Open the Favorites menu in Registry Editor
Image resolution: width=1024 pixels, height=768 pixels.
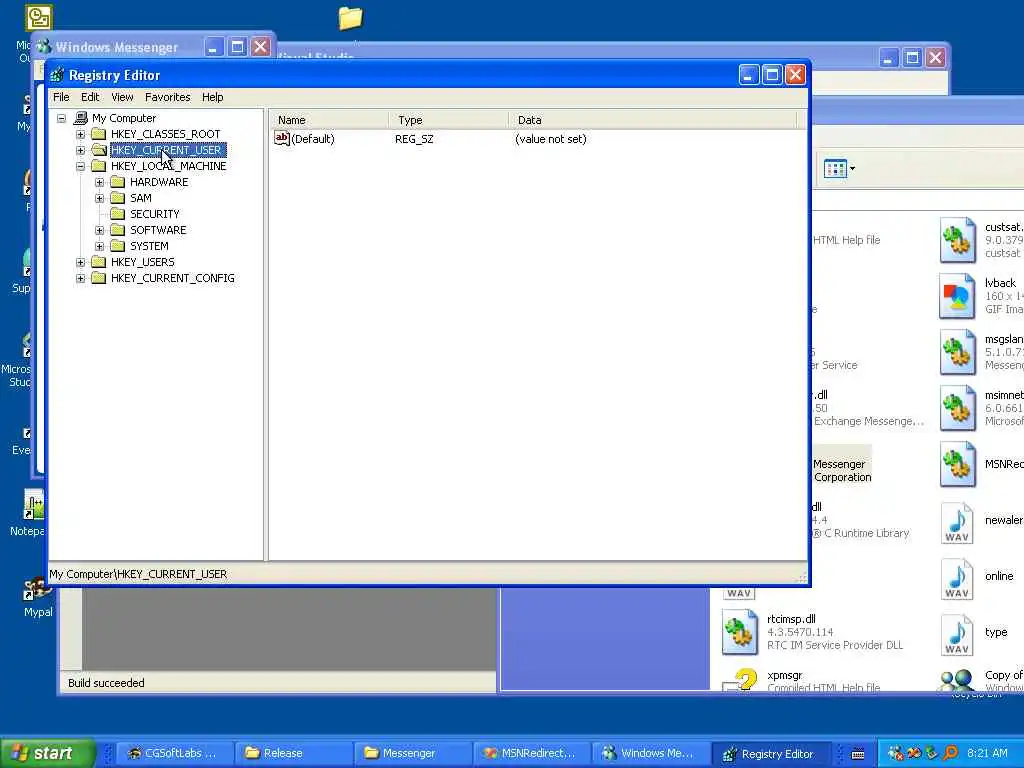(168, 97)
